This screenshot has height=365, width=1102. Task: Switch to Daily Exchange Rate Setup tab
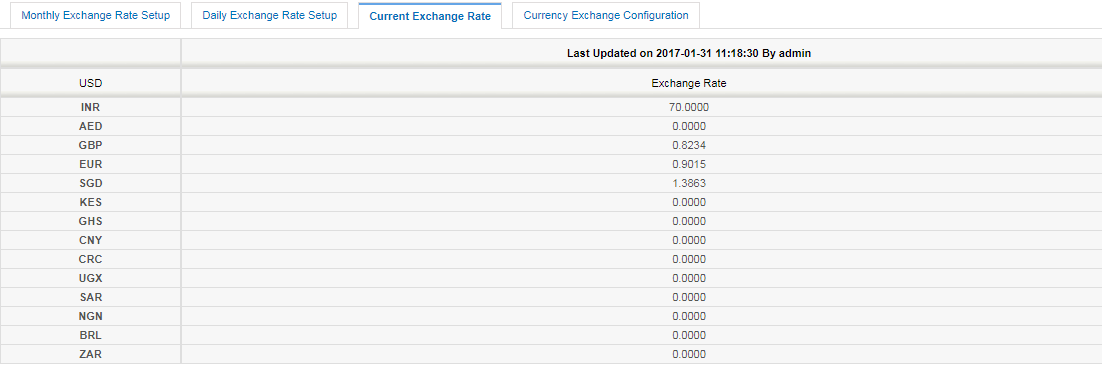click(x=269, y=15)
